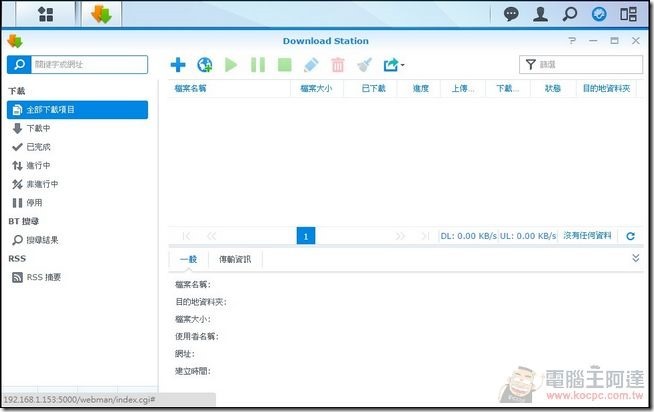Screen dimensions: 654x412
Task: Refresh the download list
Action: click(x=630, y=236)
